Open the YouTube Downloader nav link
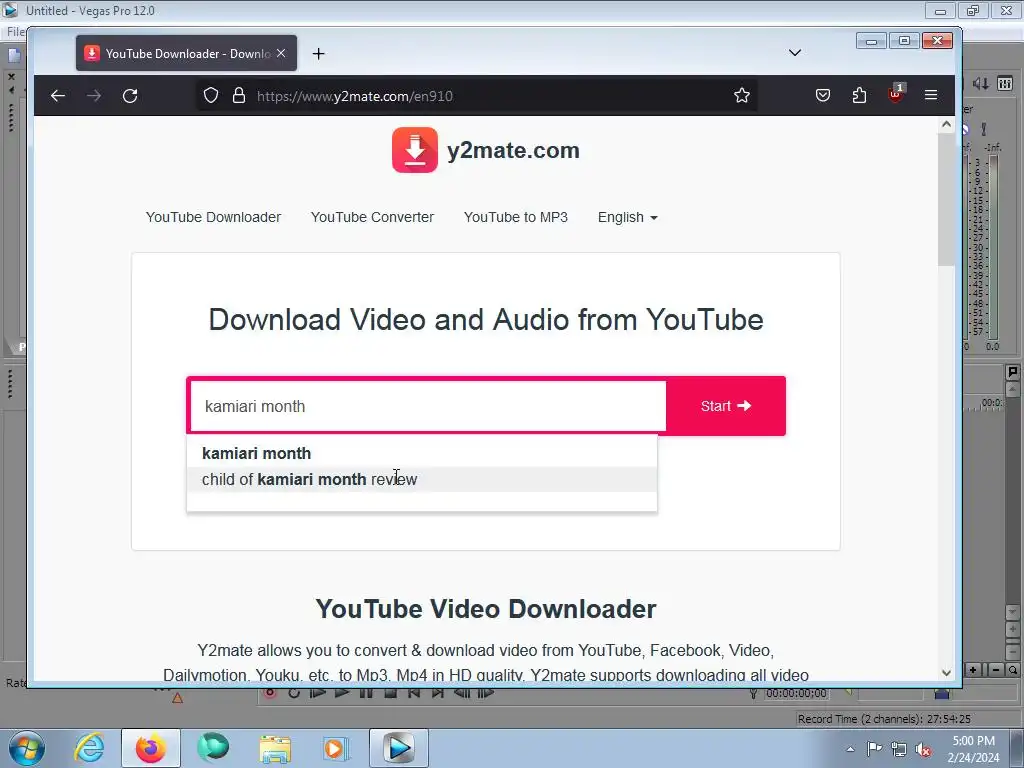Screen dimensions: 1024x768 [x=213, y=217]
